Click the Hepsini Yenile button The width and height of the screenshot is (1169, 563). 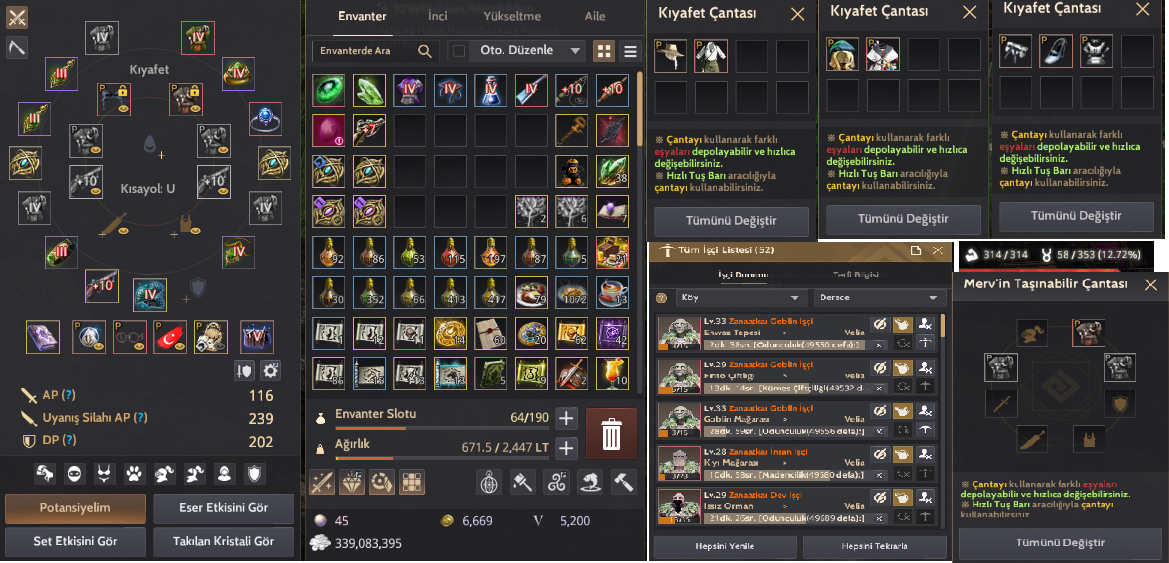(725, 546)
